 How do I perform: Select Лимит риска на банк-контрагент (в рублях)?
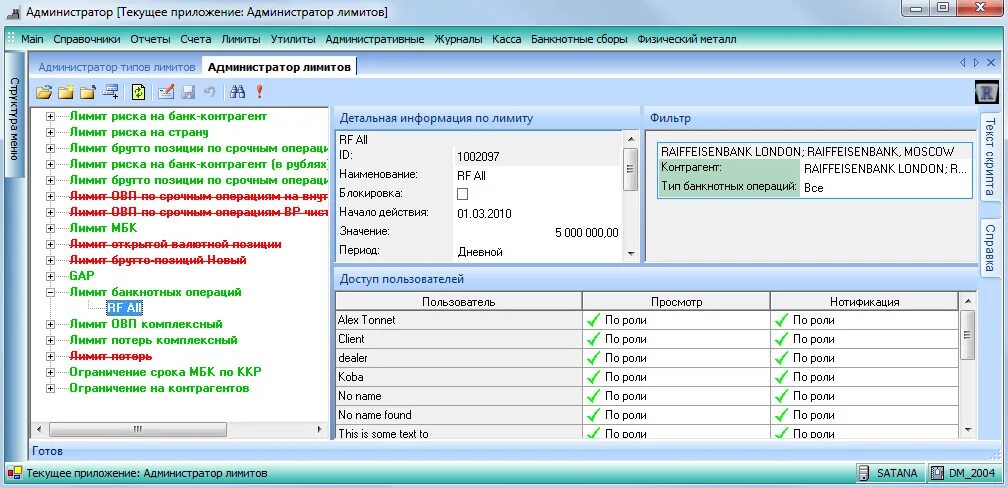click(199, 165)
